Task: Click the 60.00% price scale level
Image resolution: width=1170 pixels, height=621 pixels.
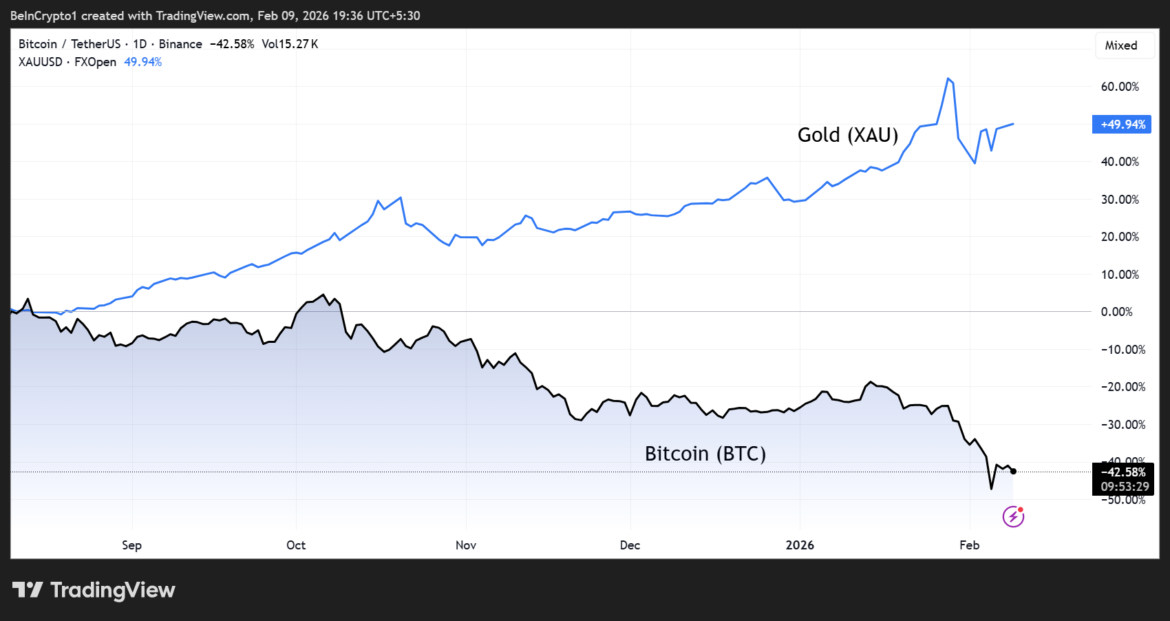Action: coord(1120,86)
